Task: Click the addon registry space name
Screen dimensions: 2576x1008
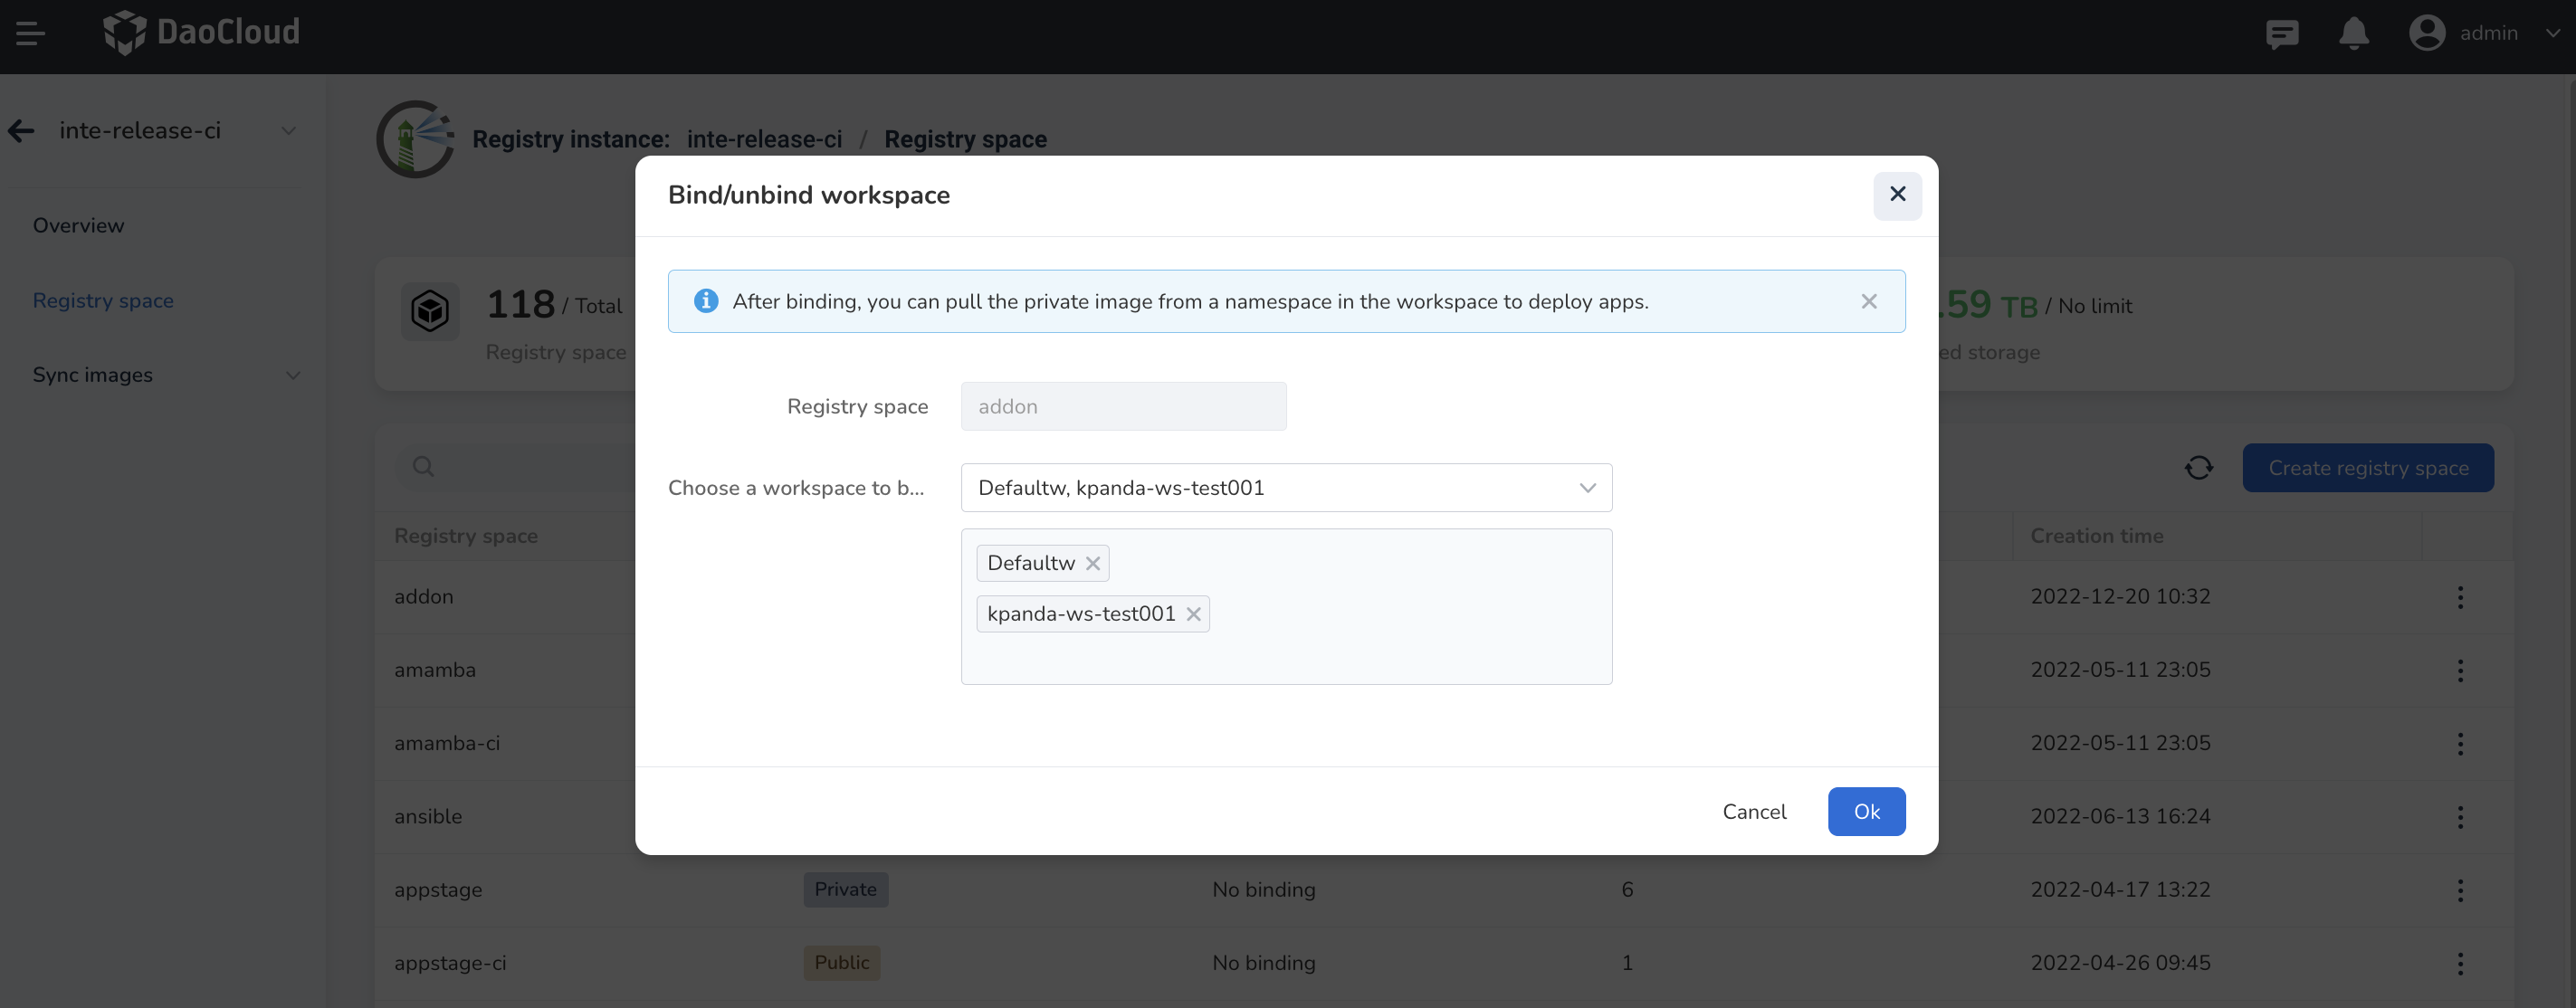Action: click(x=423, y=596)
